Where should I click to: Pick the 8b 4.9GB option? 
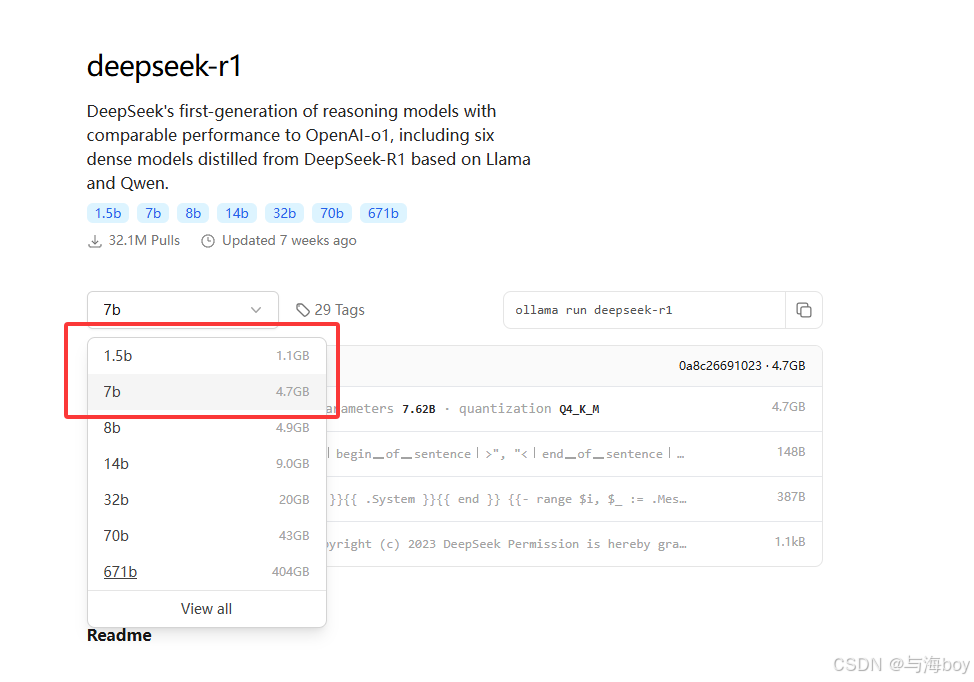click(207, 428)
